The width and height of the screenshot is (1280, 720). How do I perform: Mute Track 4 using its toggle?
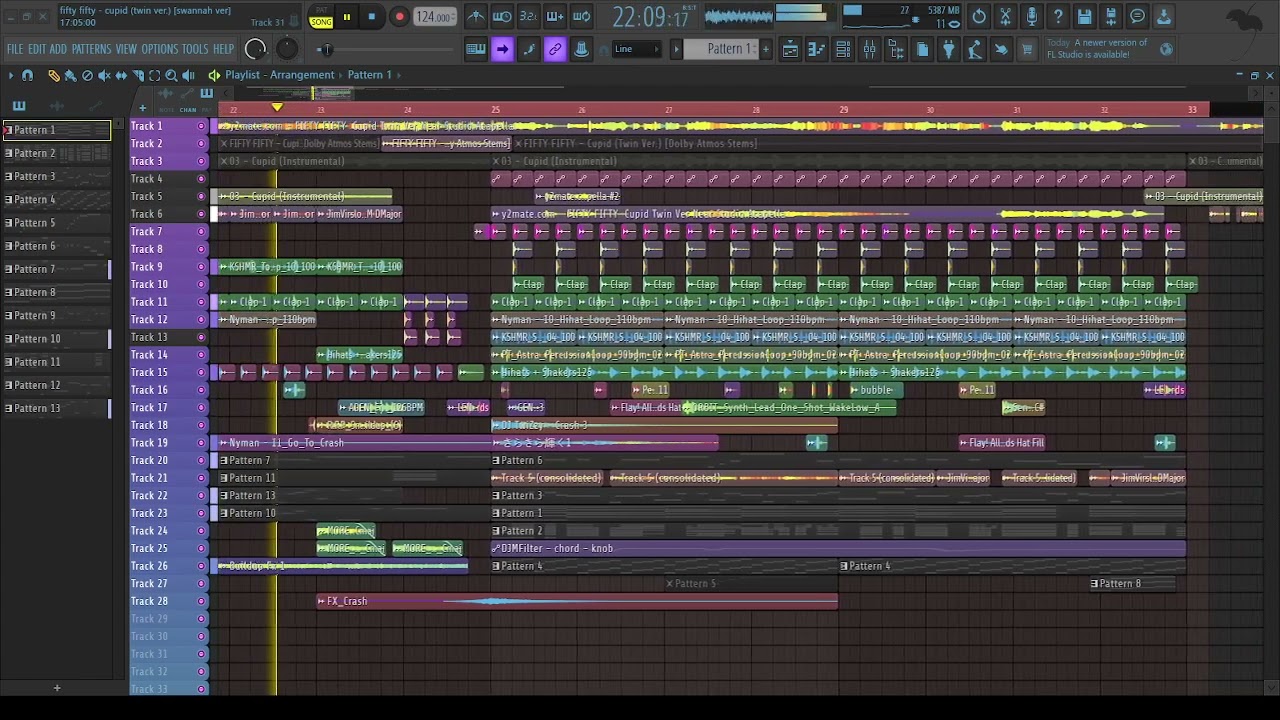click(201, 179)
